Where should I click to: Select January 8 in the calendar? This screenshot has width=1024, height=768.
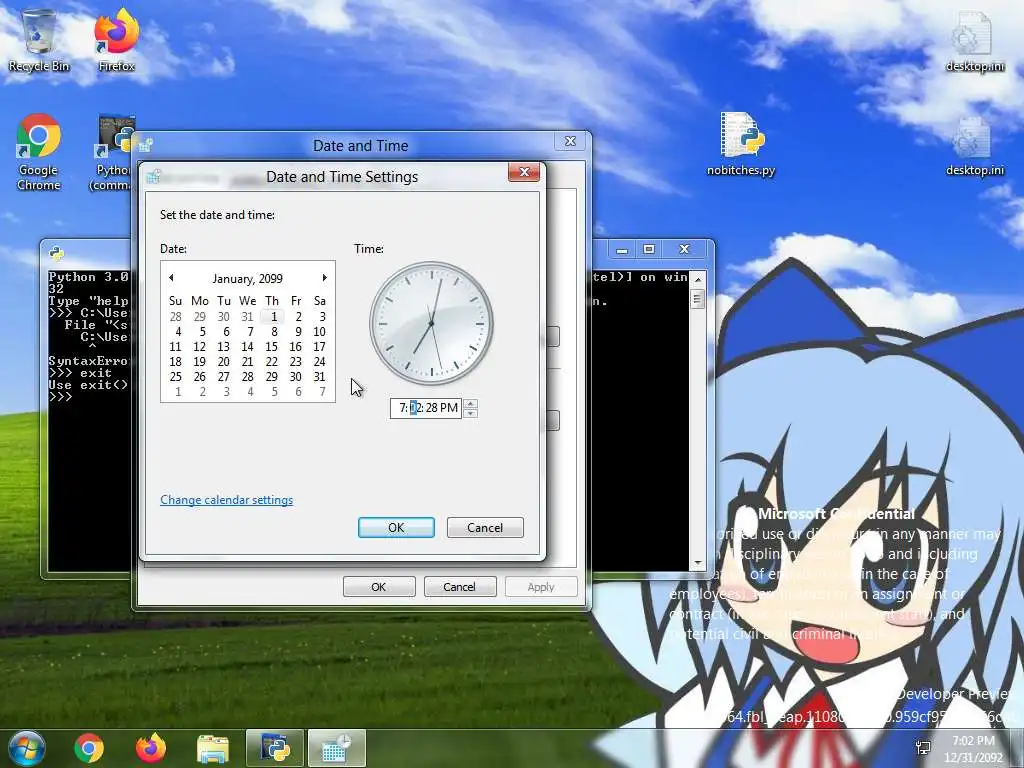[x=274, y=332]
